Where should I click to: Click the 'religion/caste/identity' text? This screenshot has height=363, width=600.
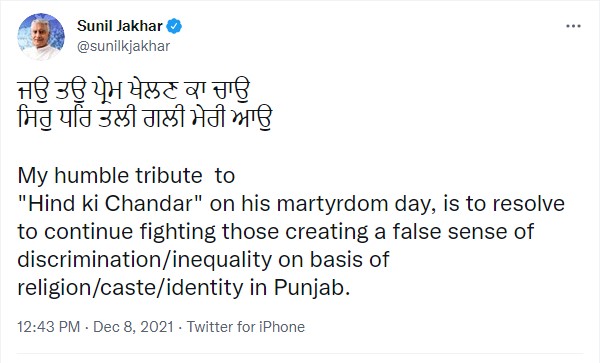[130, 288]
